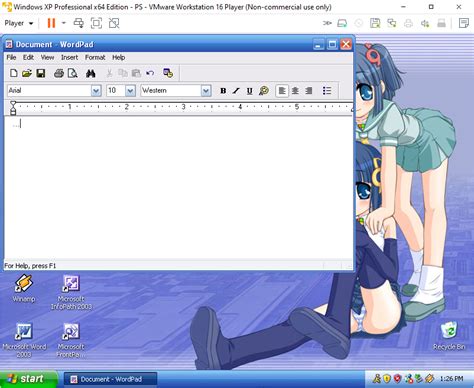This screenshot has width=474, height=388.
Task: Toggle Underline formatting
Action: (249, 90)
